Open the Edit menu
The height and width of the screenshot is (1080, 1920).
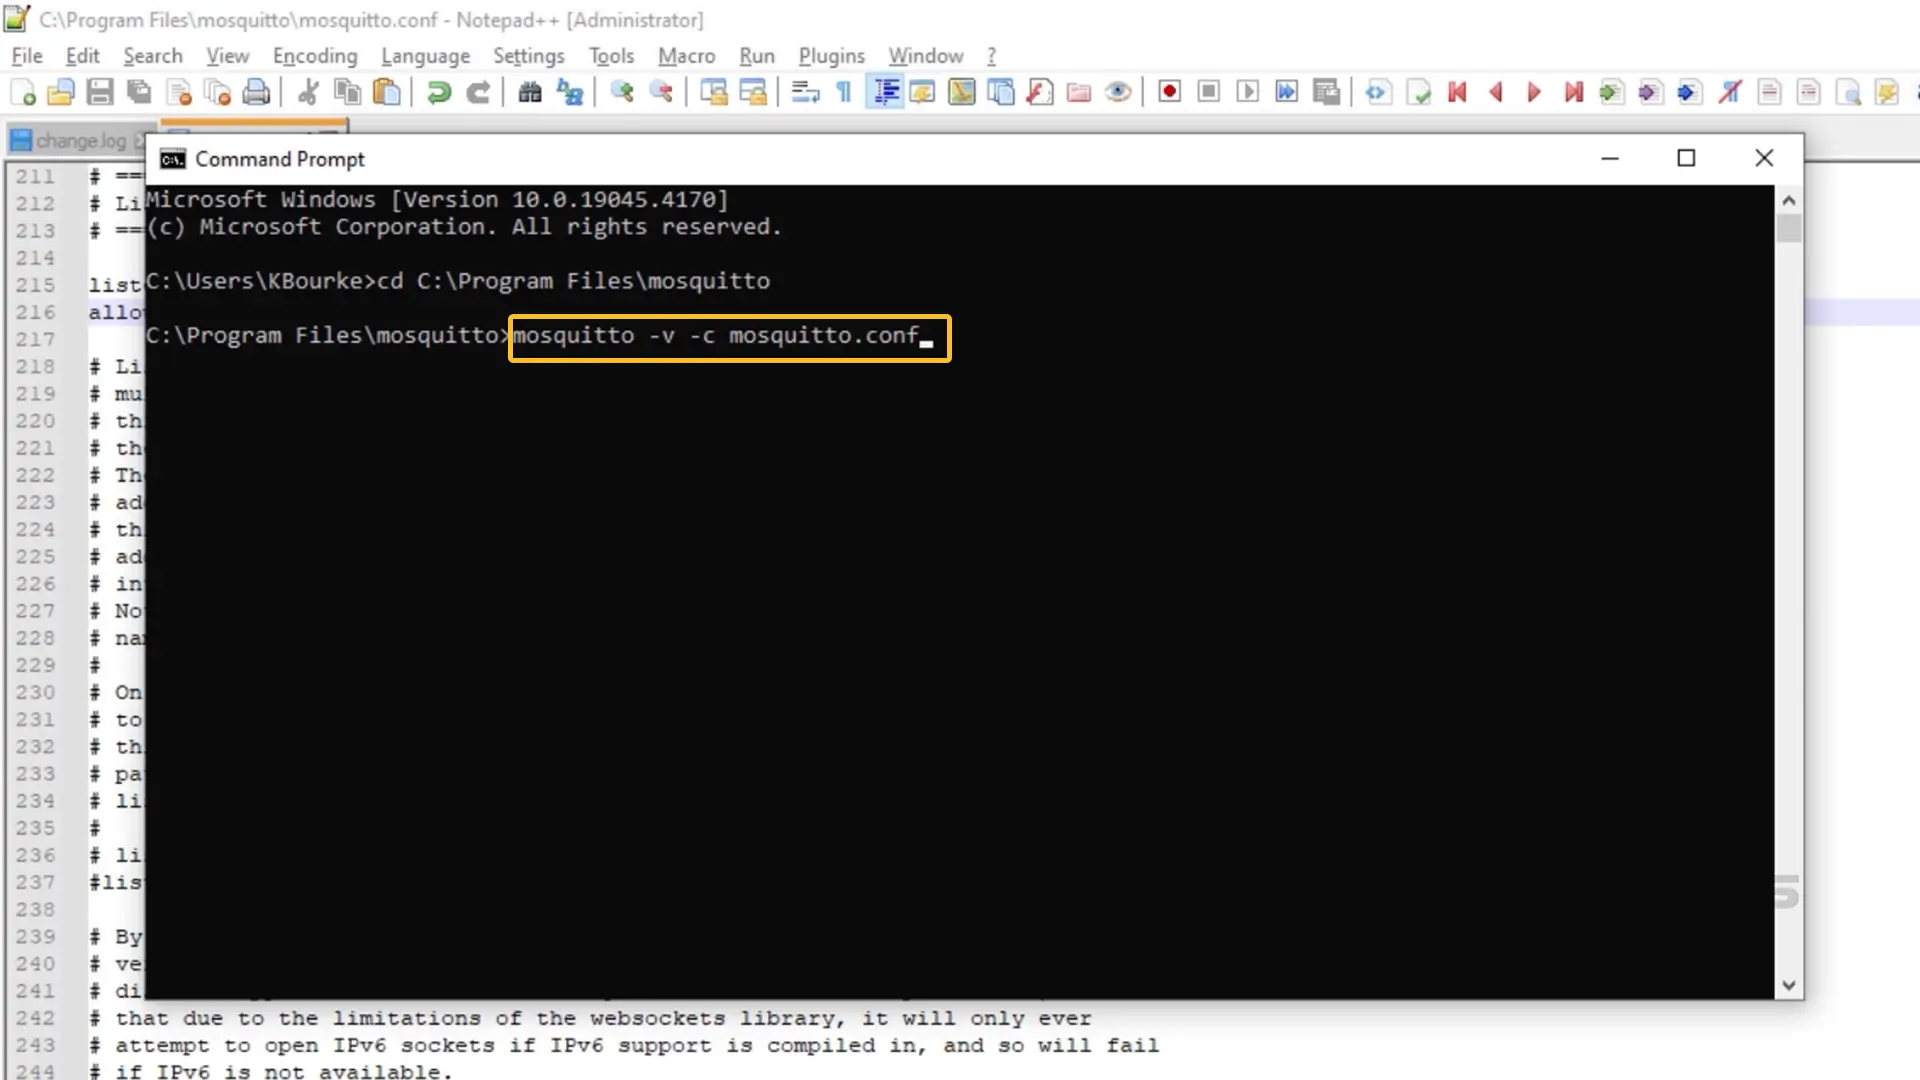83,56
